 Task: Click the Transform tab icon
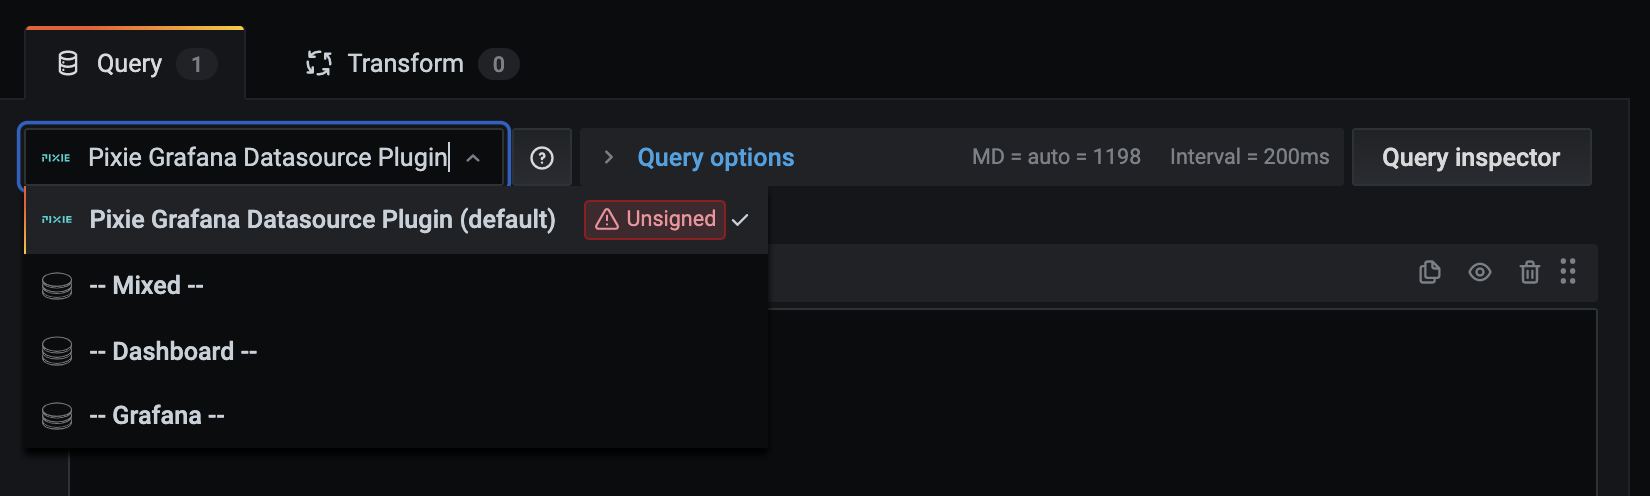(x=319, y=64)
